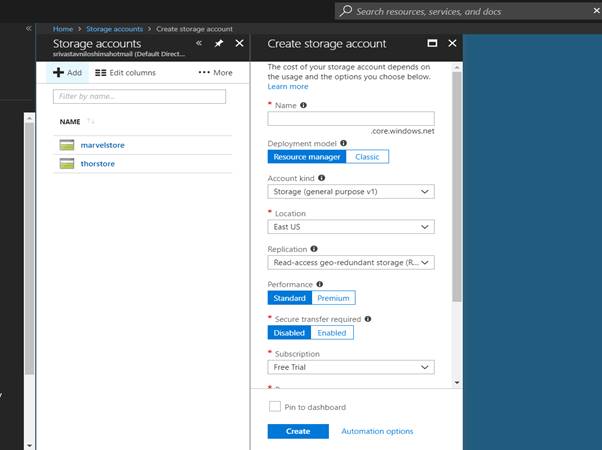Open the Subscription dropdown showing Free Trial
The height and width of the screenshot is (450, 602).
click(x=351, y=367)
